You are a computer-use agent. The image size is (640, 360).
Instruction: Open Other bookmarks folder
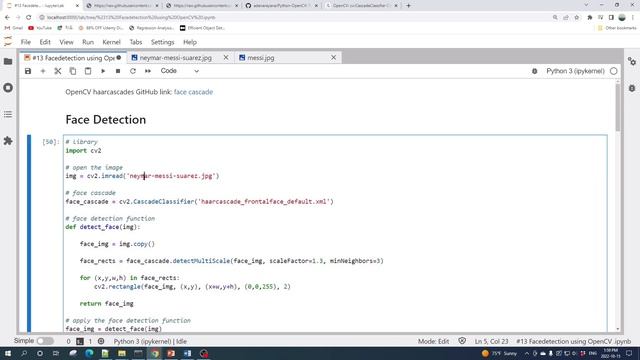[x=617, y=28]
